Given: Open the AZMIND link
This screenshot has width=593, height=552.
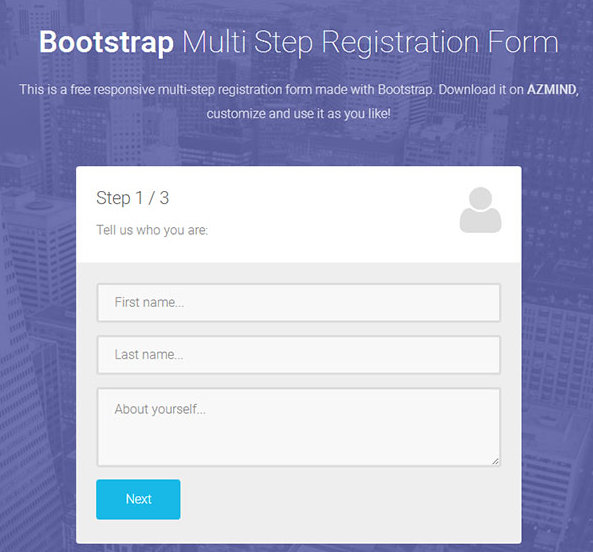Looking at the screenshot, I should click(551, 90).
